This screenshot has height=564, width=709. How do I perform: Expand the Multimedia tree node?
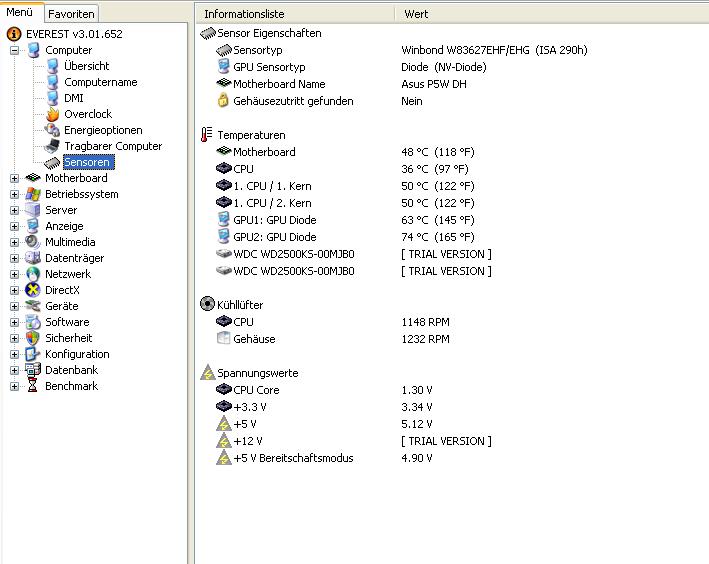pyautogui.click(x=14, y=242)
